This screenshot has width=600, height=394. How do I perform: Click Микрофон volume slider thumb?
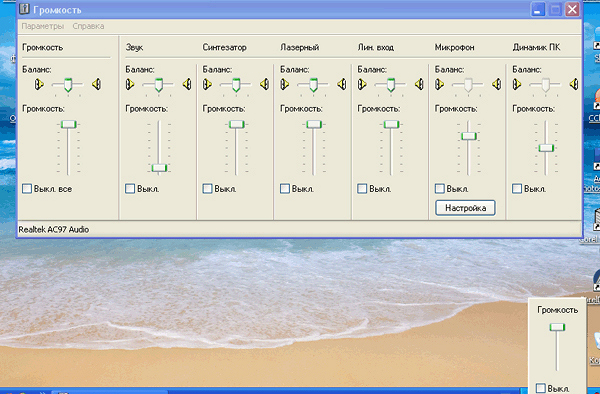[469, 136]
